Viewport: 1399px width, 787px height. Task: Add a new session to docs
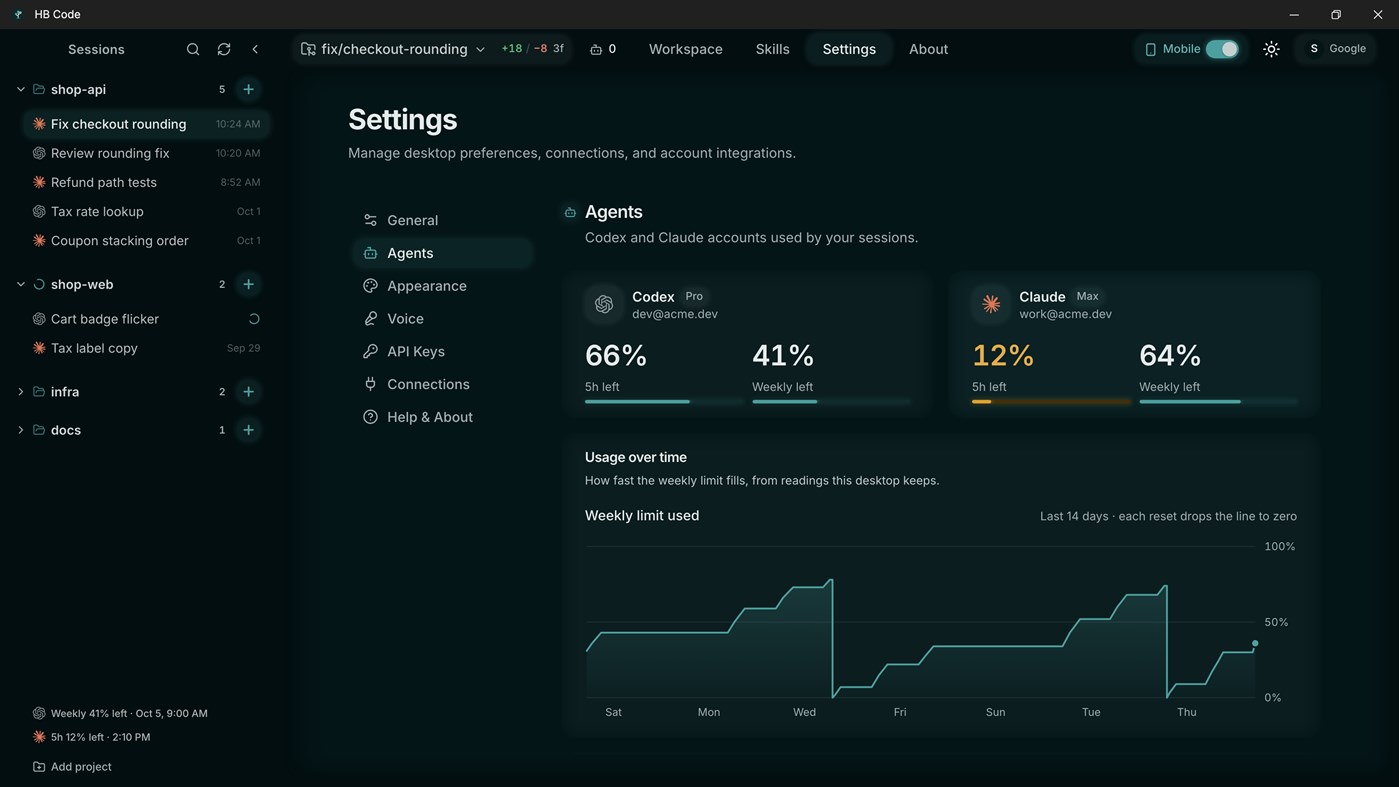tap(248, 430)
